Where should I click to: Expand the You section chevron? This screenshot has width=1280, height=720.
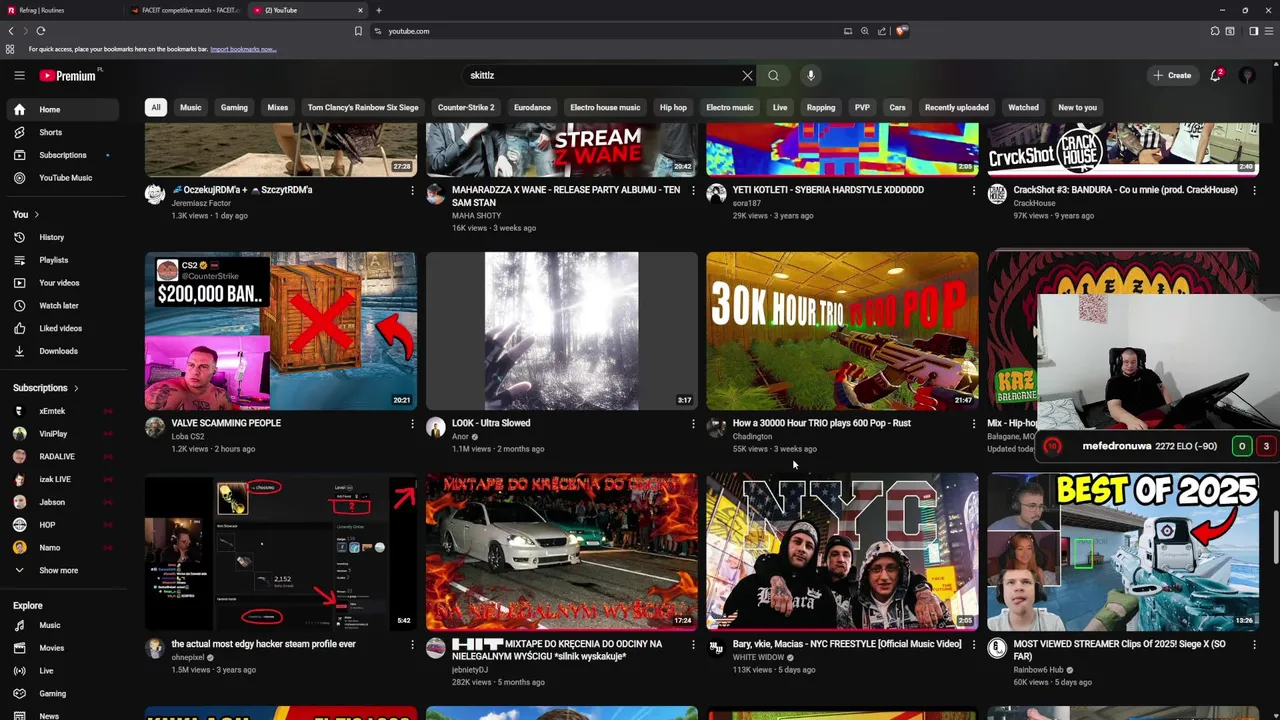pos(37,215)
